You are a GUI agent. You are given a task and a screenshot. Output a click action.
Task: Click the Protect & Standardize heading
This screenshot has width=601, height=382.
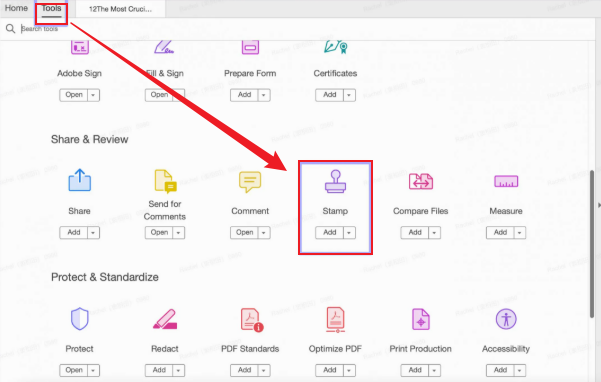click(x=105, y=277)
